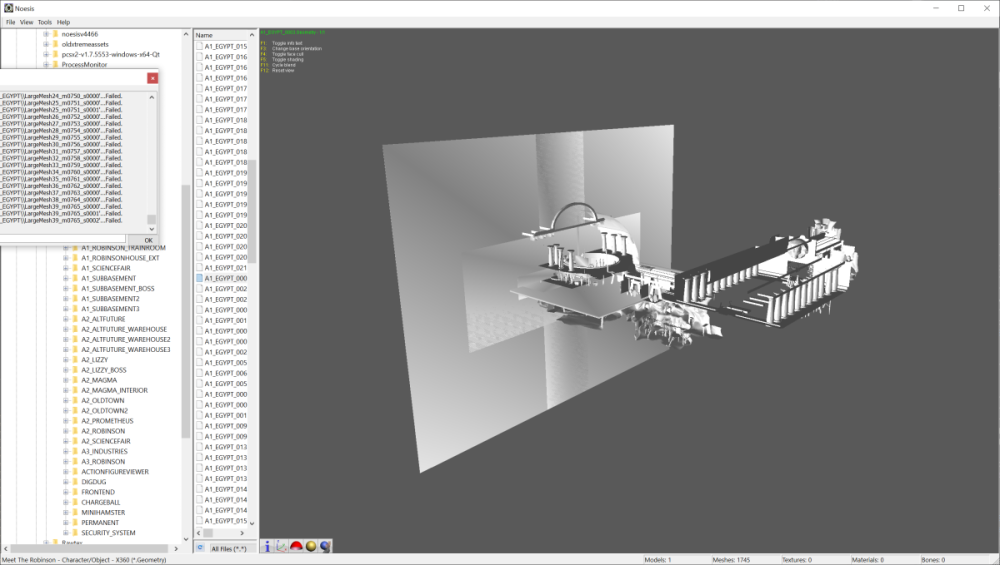Click the yellow sphere icon in the viewer toolbar
1000x565 pixels.
(x=311, y=546)
